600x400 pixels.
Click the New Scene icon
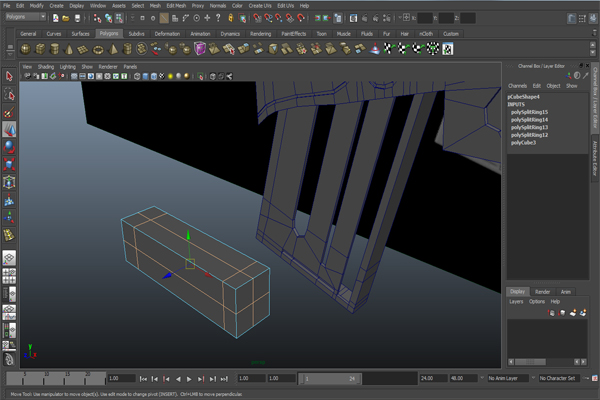tap(55, 18)
